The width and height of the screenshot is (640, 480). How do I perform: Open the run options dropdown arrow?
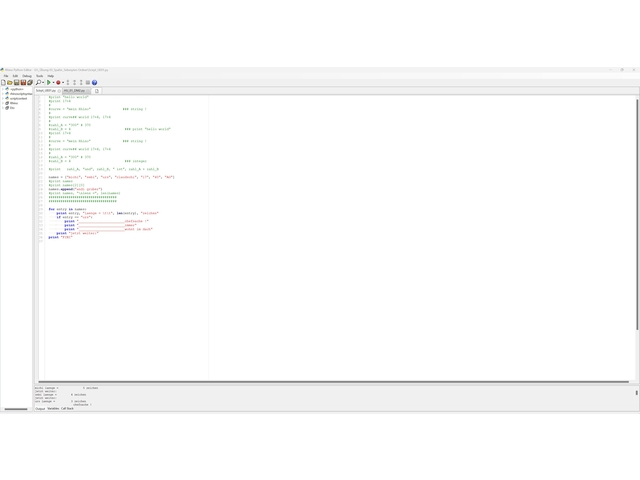click(53, 82)
